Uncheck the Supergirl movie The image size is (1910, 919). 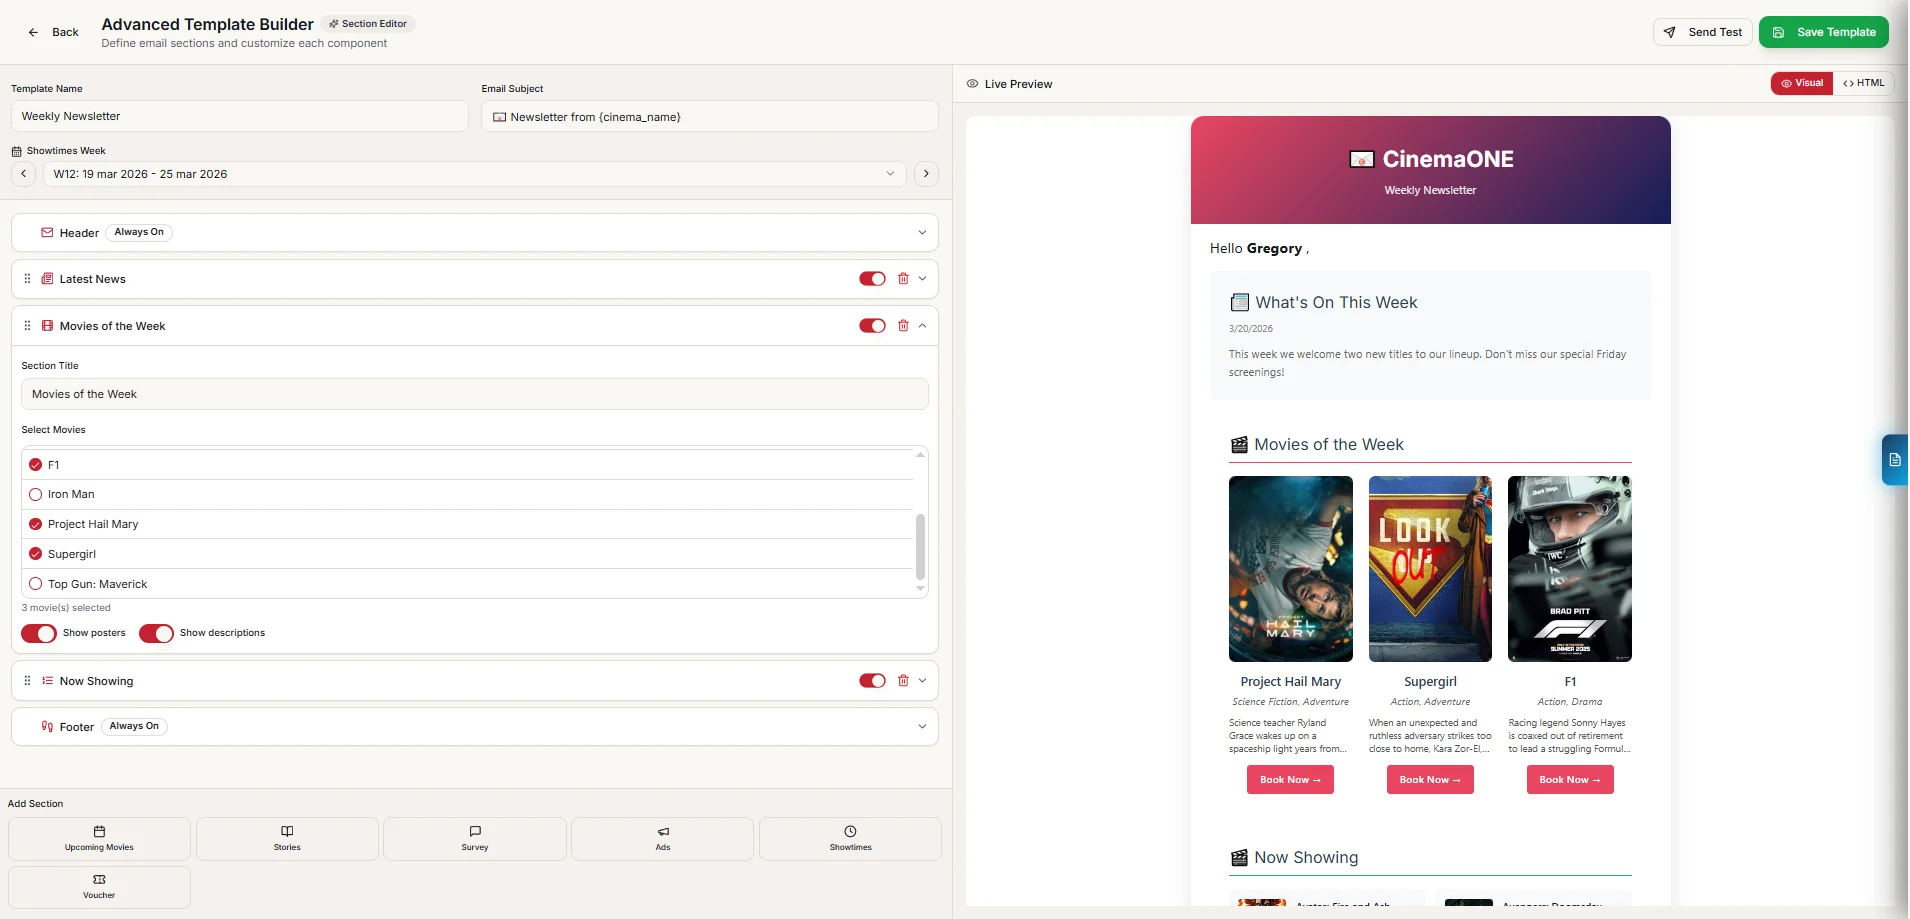(x=36, y=554)
